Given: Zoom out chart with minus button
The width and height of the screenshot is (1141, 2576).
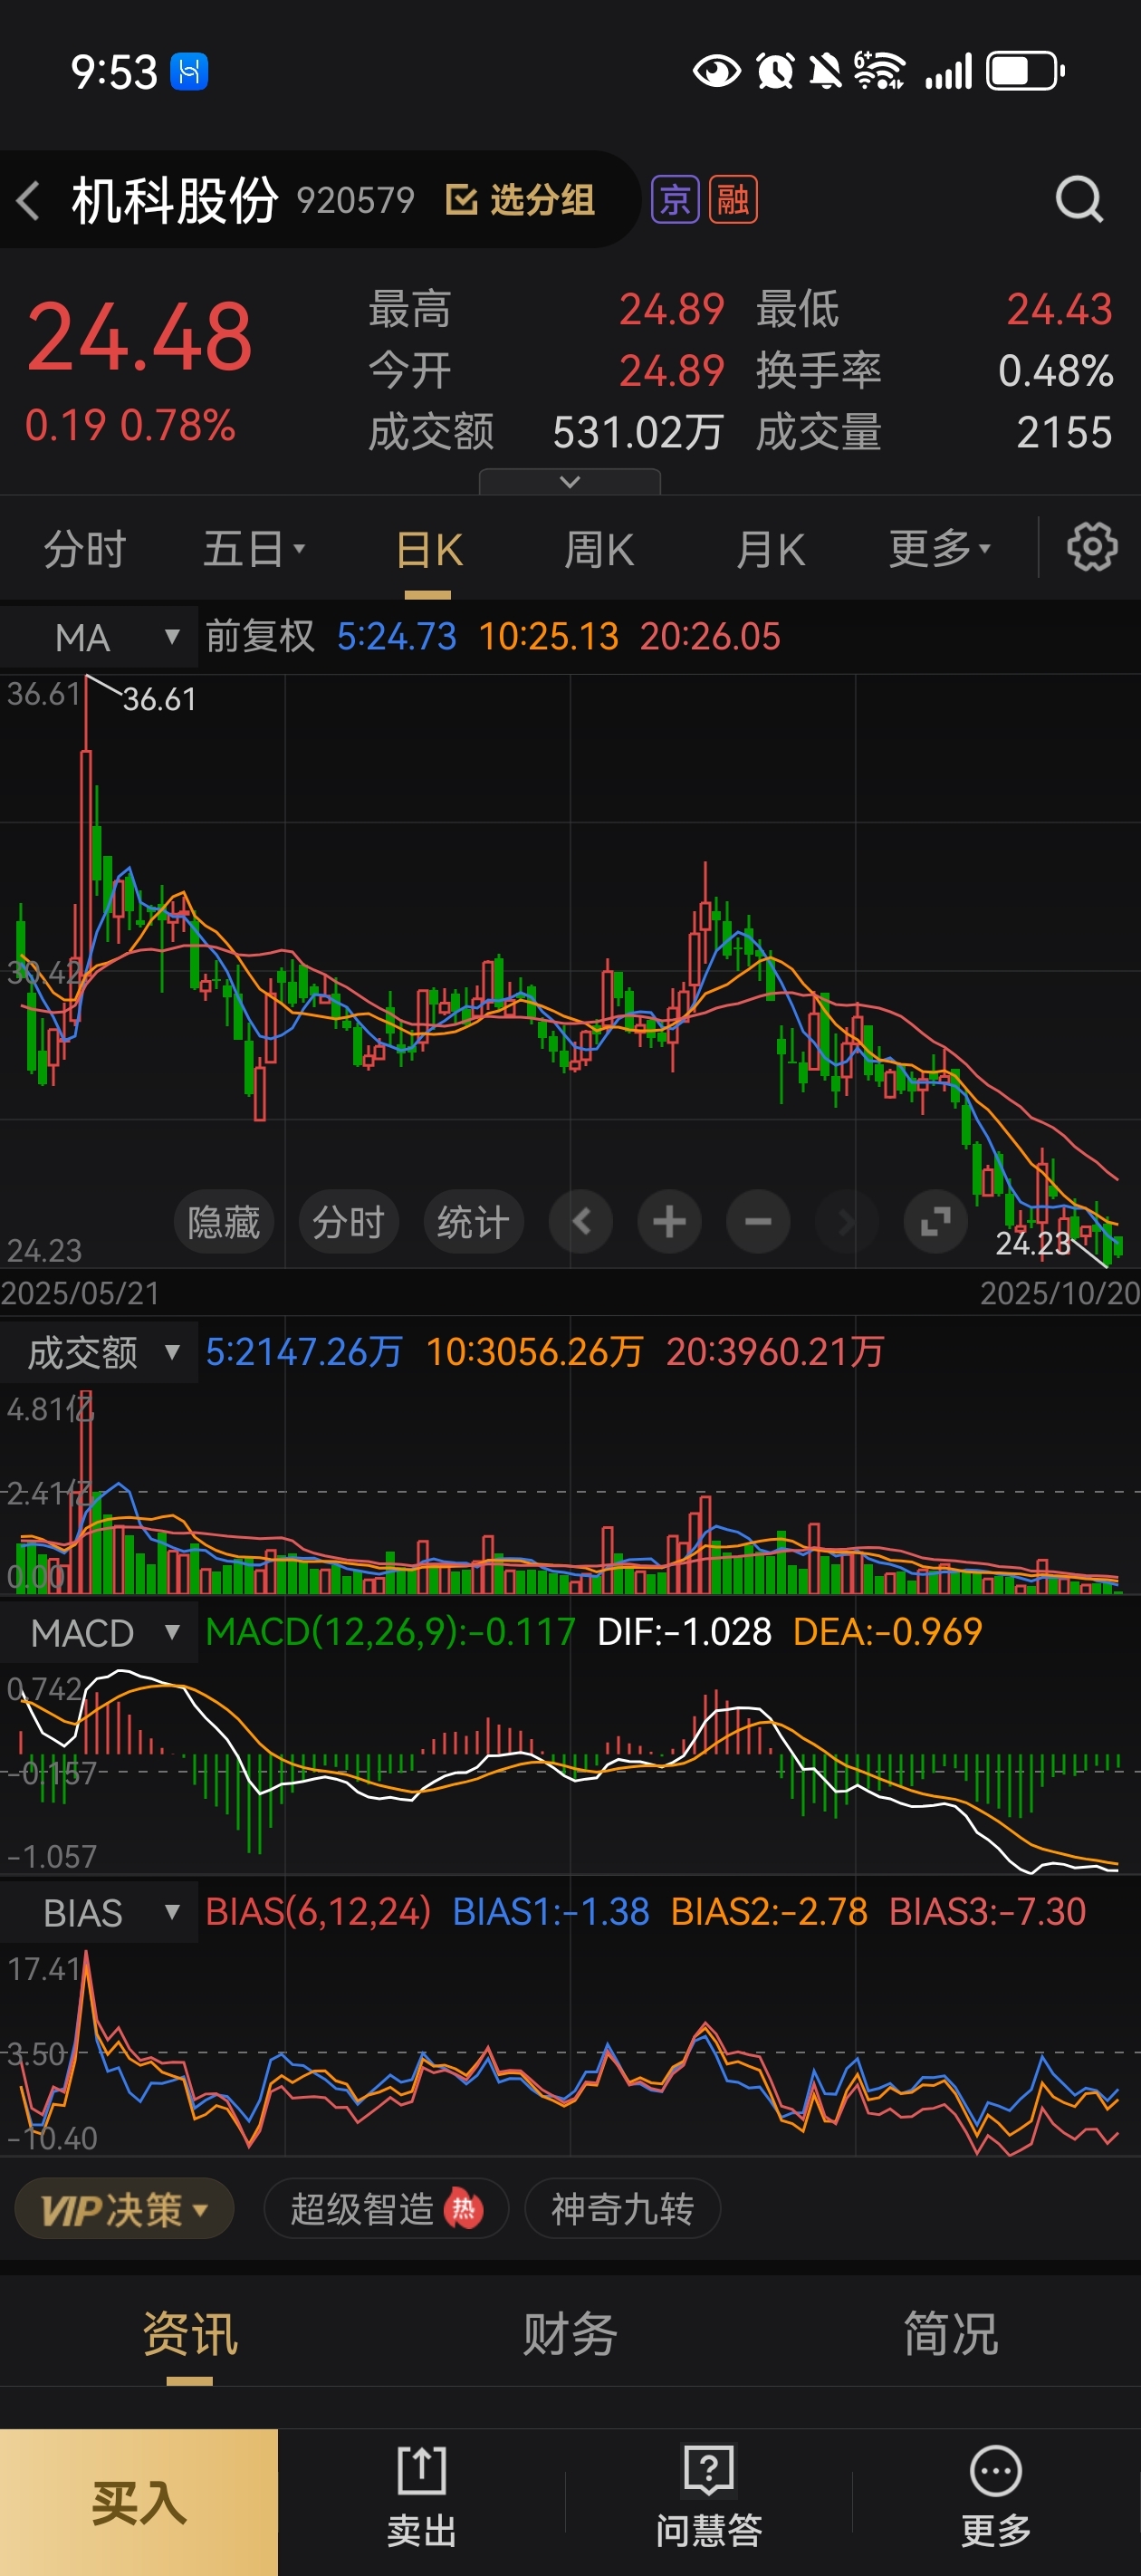Looking at the screenshot, I should [758, 1221].
